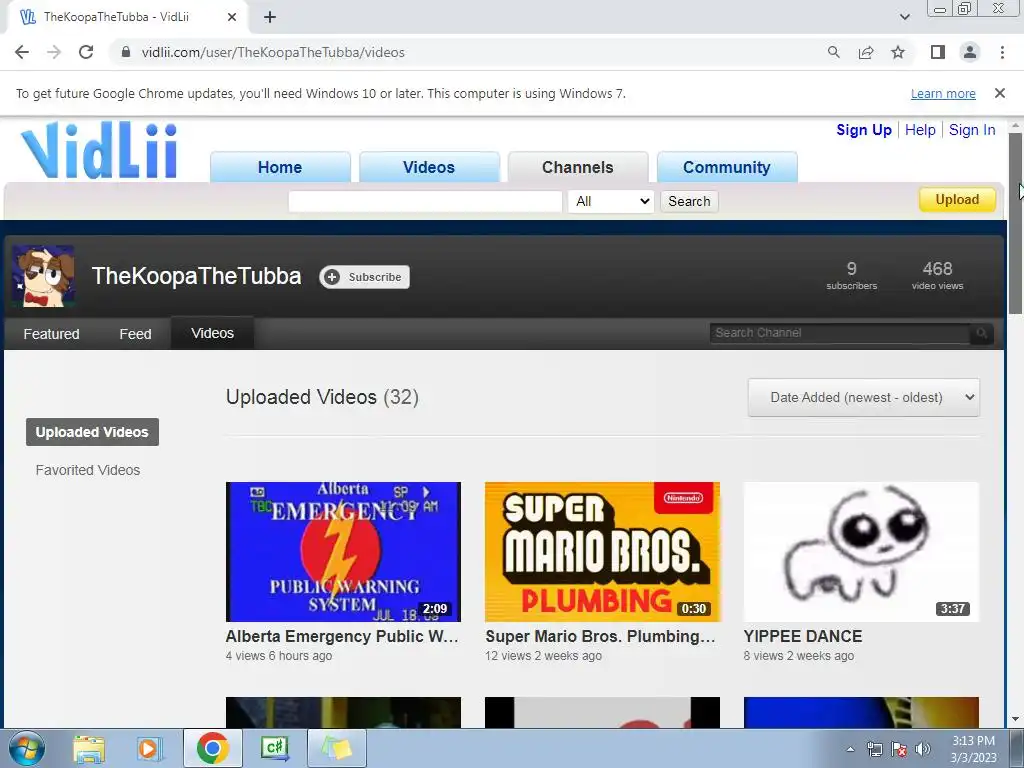
Task: Select Uploaded Videos in sidebar
Action: click(92, 432)
